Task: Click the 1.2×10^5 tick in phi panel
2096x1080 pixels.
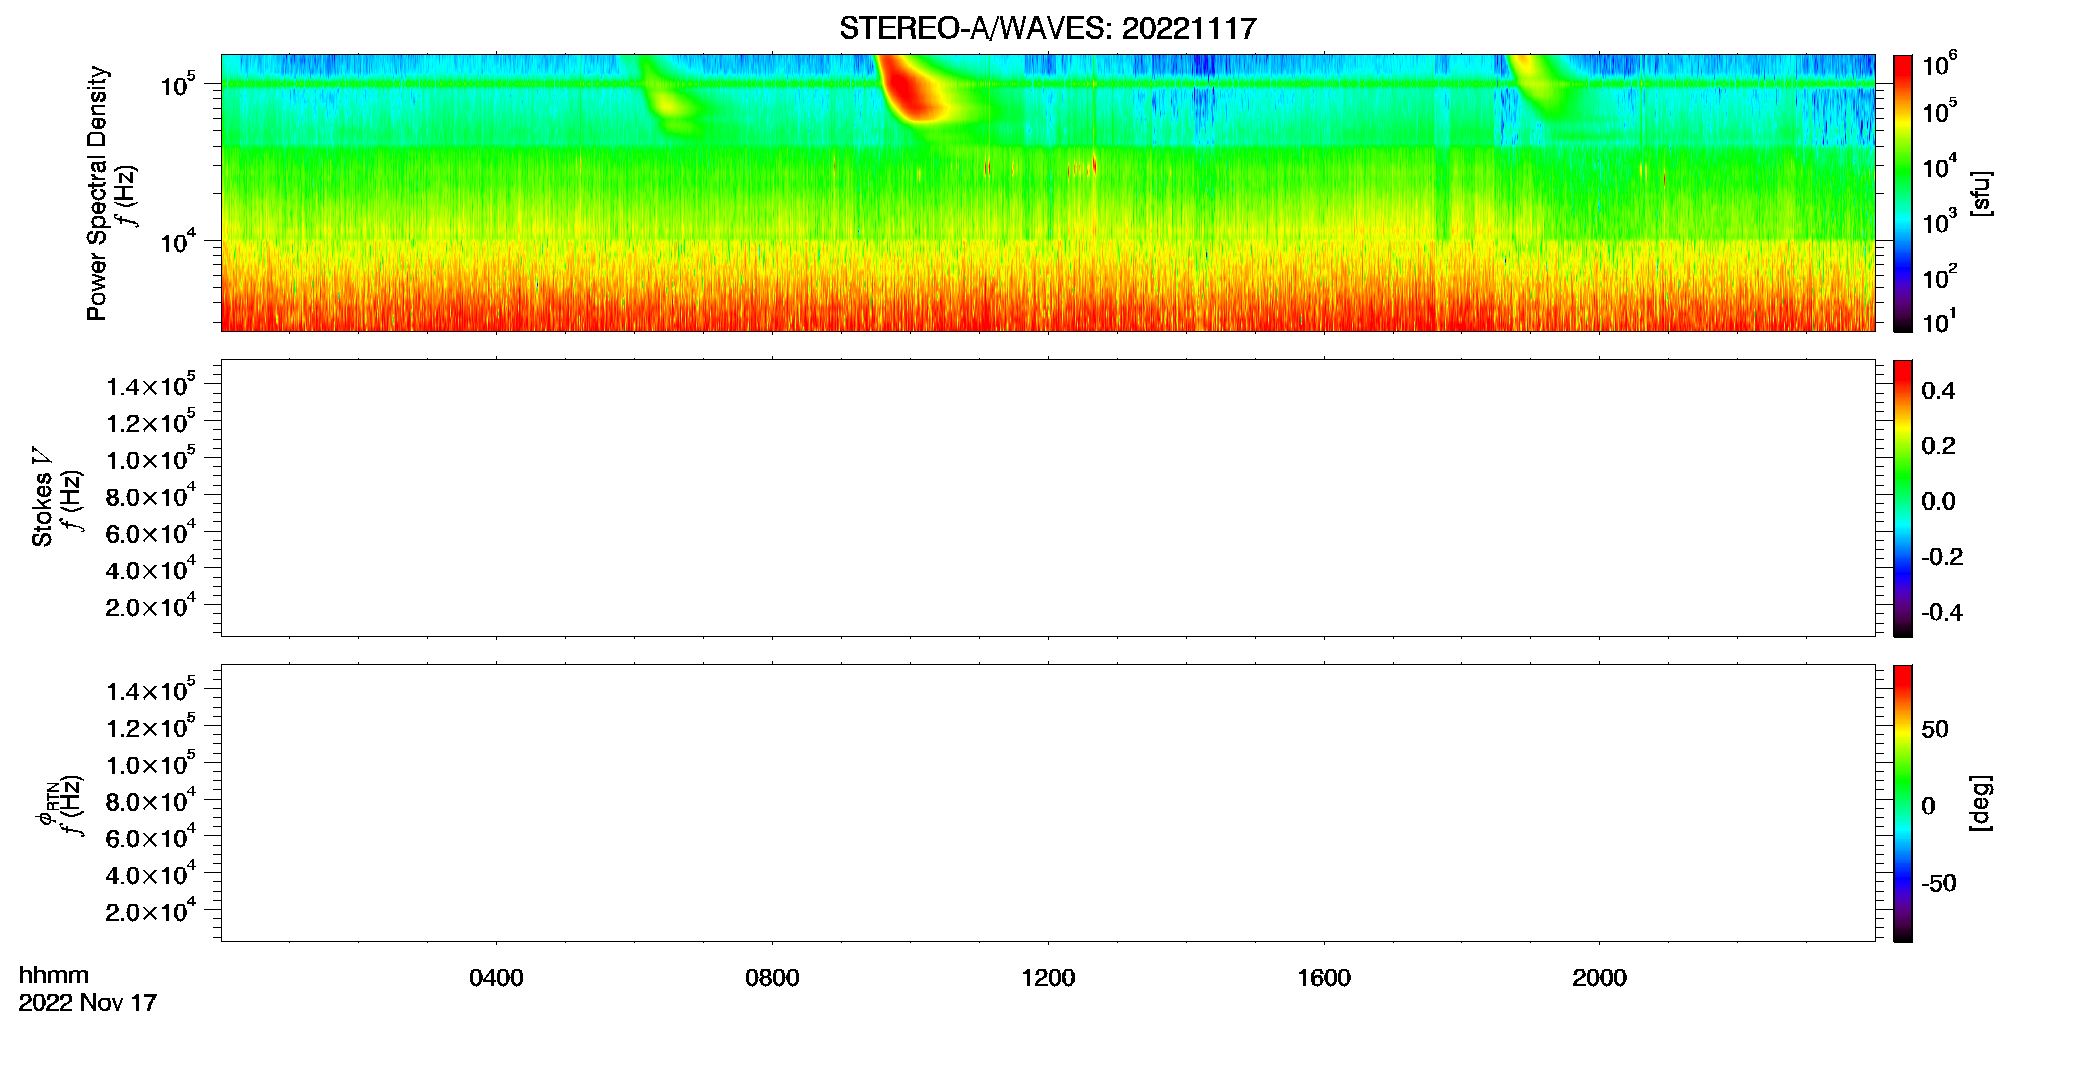Action: click(x=150, y=727)
